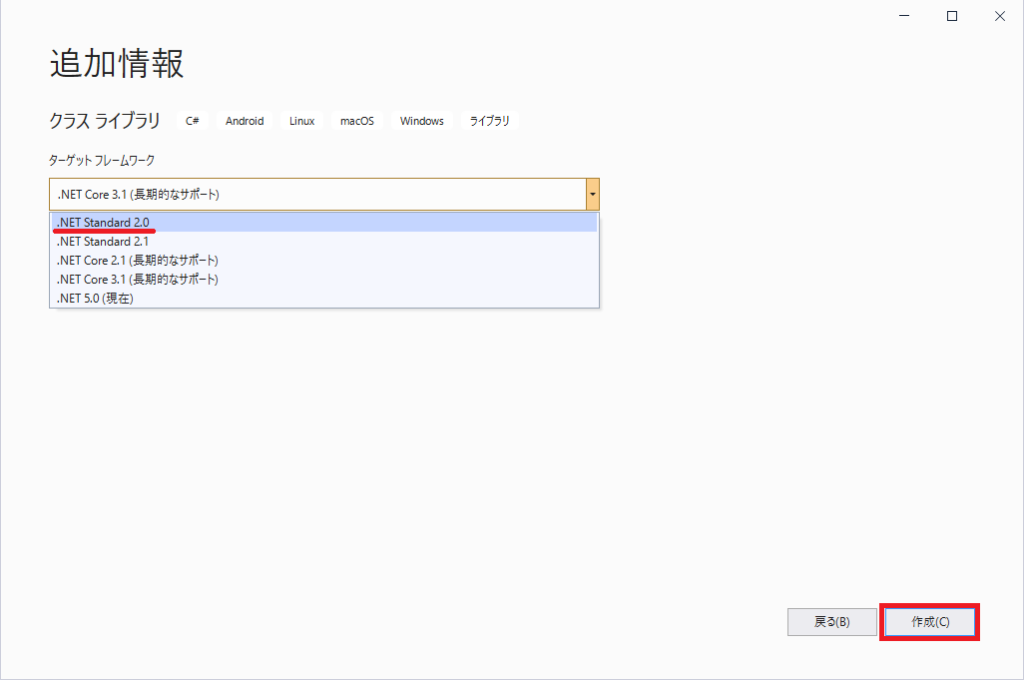Select .NET Core 3.1 (長期的なサポート) in the list
The height and width of the screenshot is (680, 1024).
(x=324, y=280)
